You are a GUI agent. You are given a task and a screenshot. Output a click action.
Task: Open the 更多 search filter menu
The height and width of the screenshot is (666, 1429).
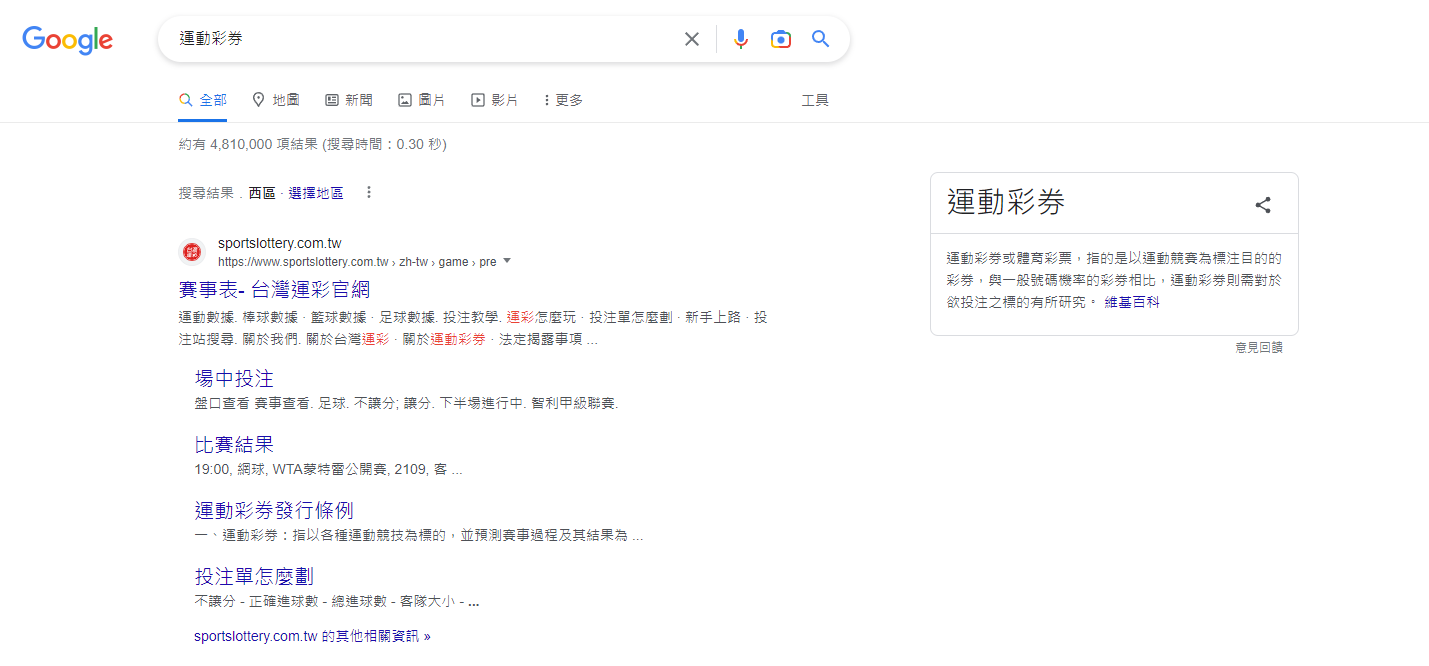click(563, 100)
